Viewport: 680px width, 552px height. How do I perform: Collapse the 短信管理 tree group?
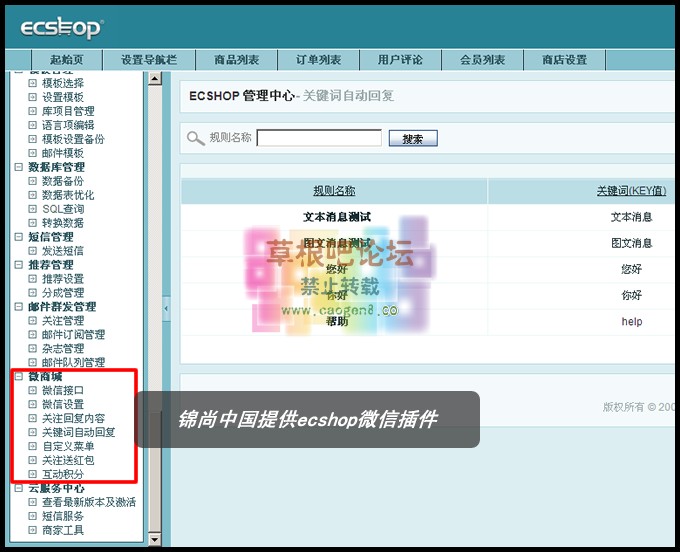click(19, 237)
